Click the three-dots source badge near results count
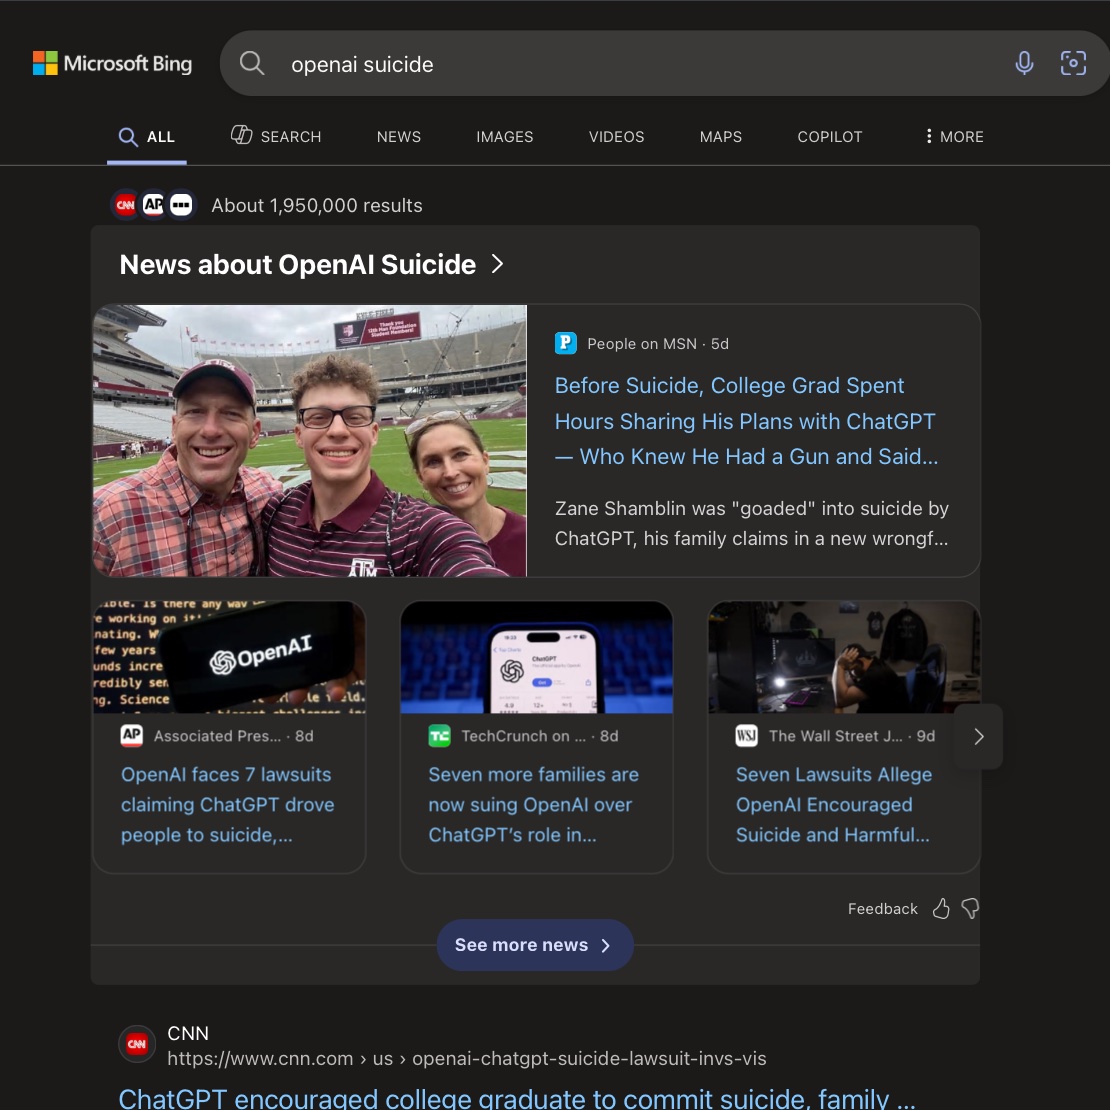The image size is (1110, 1110). (181, 205)
